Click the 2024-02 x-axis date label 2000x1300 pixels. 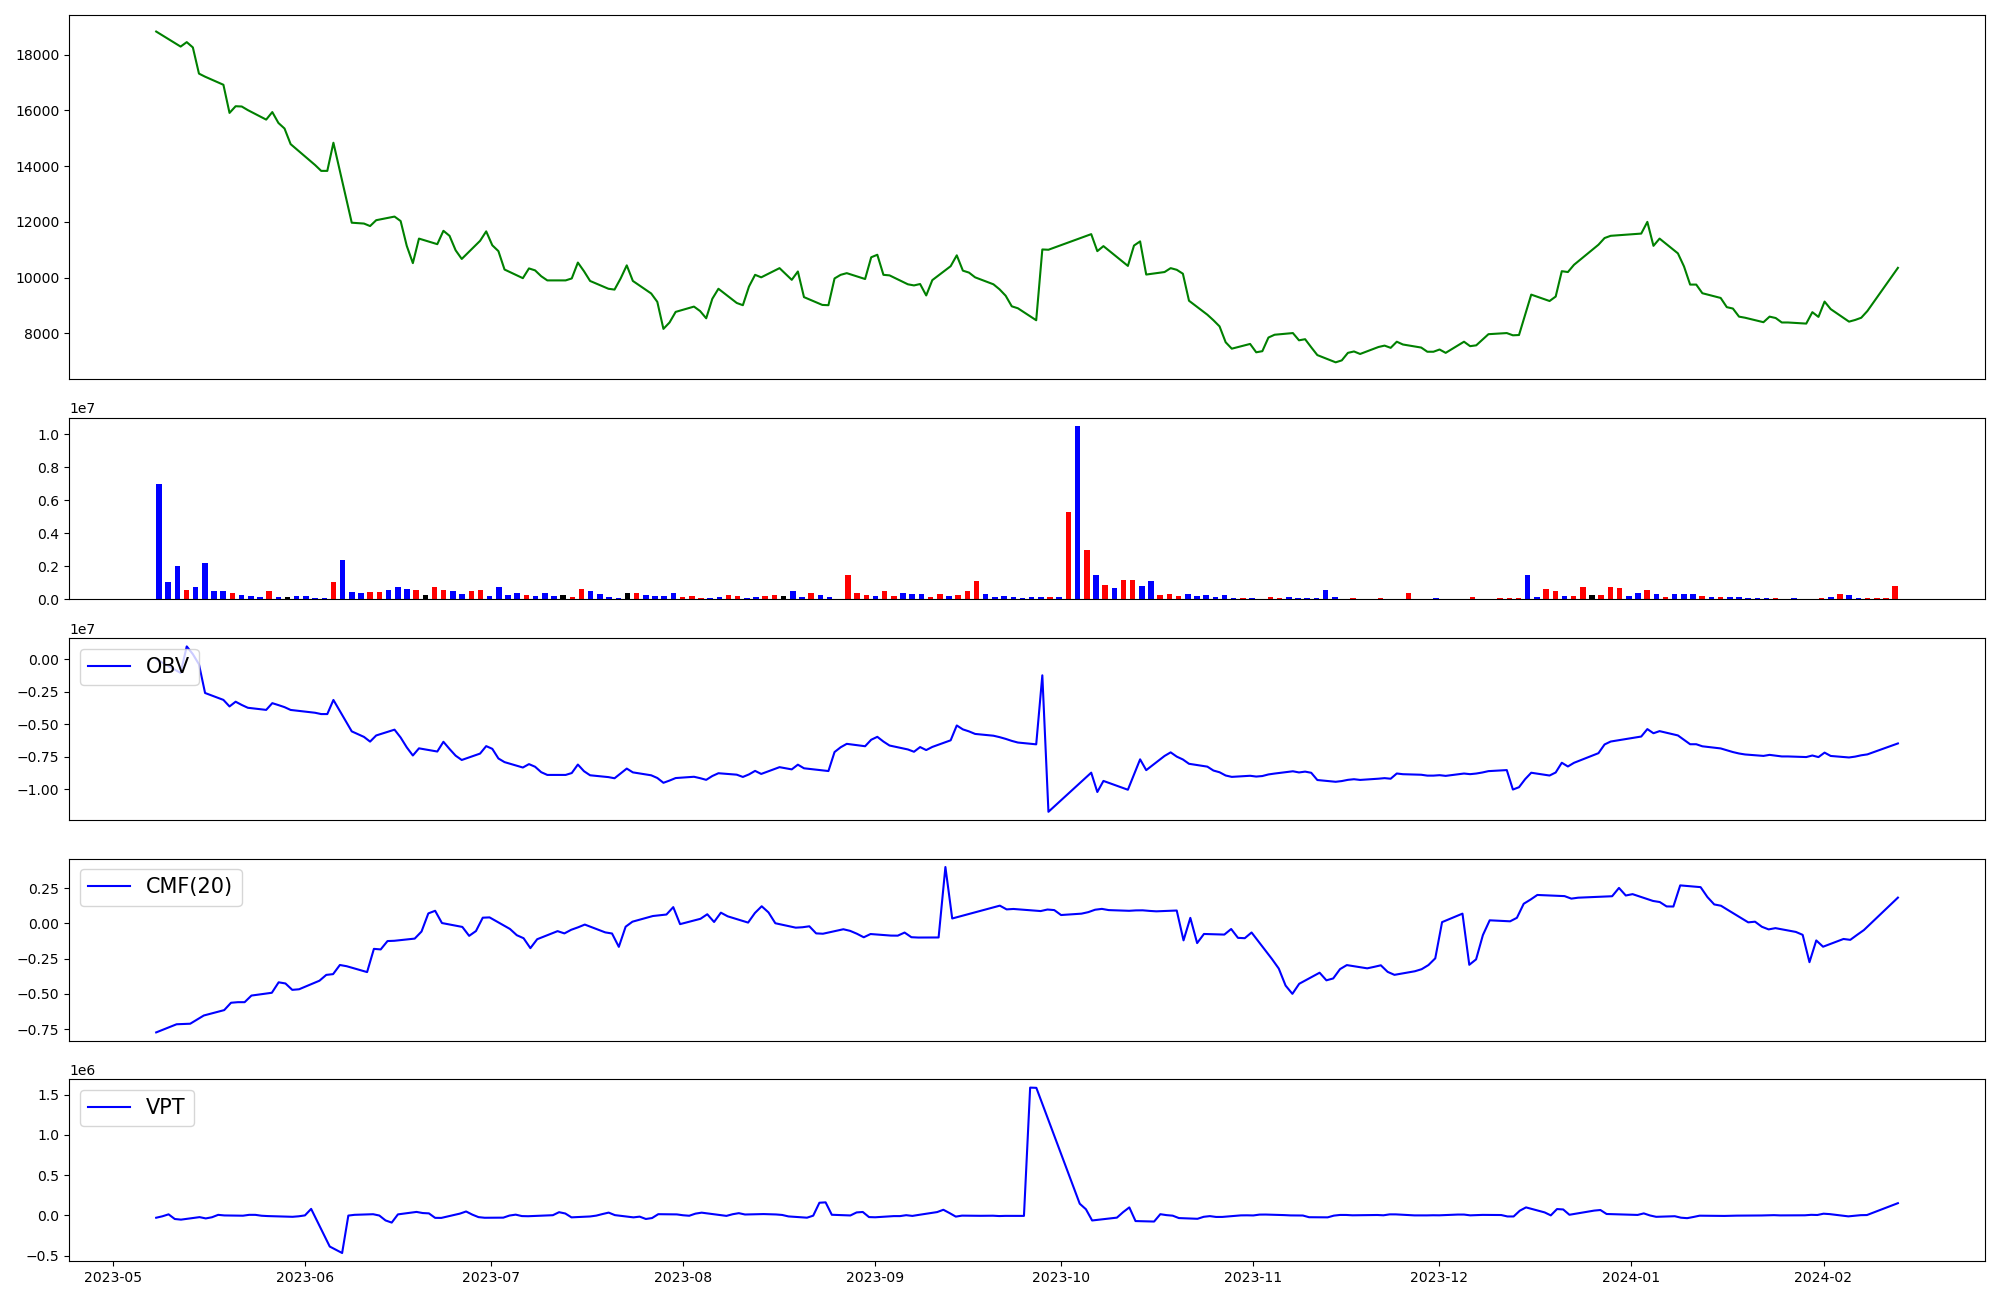point(1823,1277)
